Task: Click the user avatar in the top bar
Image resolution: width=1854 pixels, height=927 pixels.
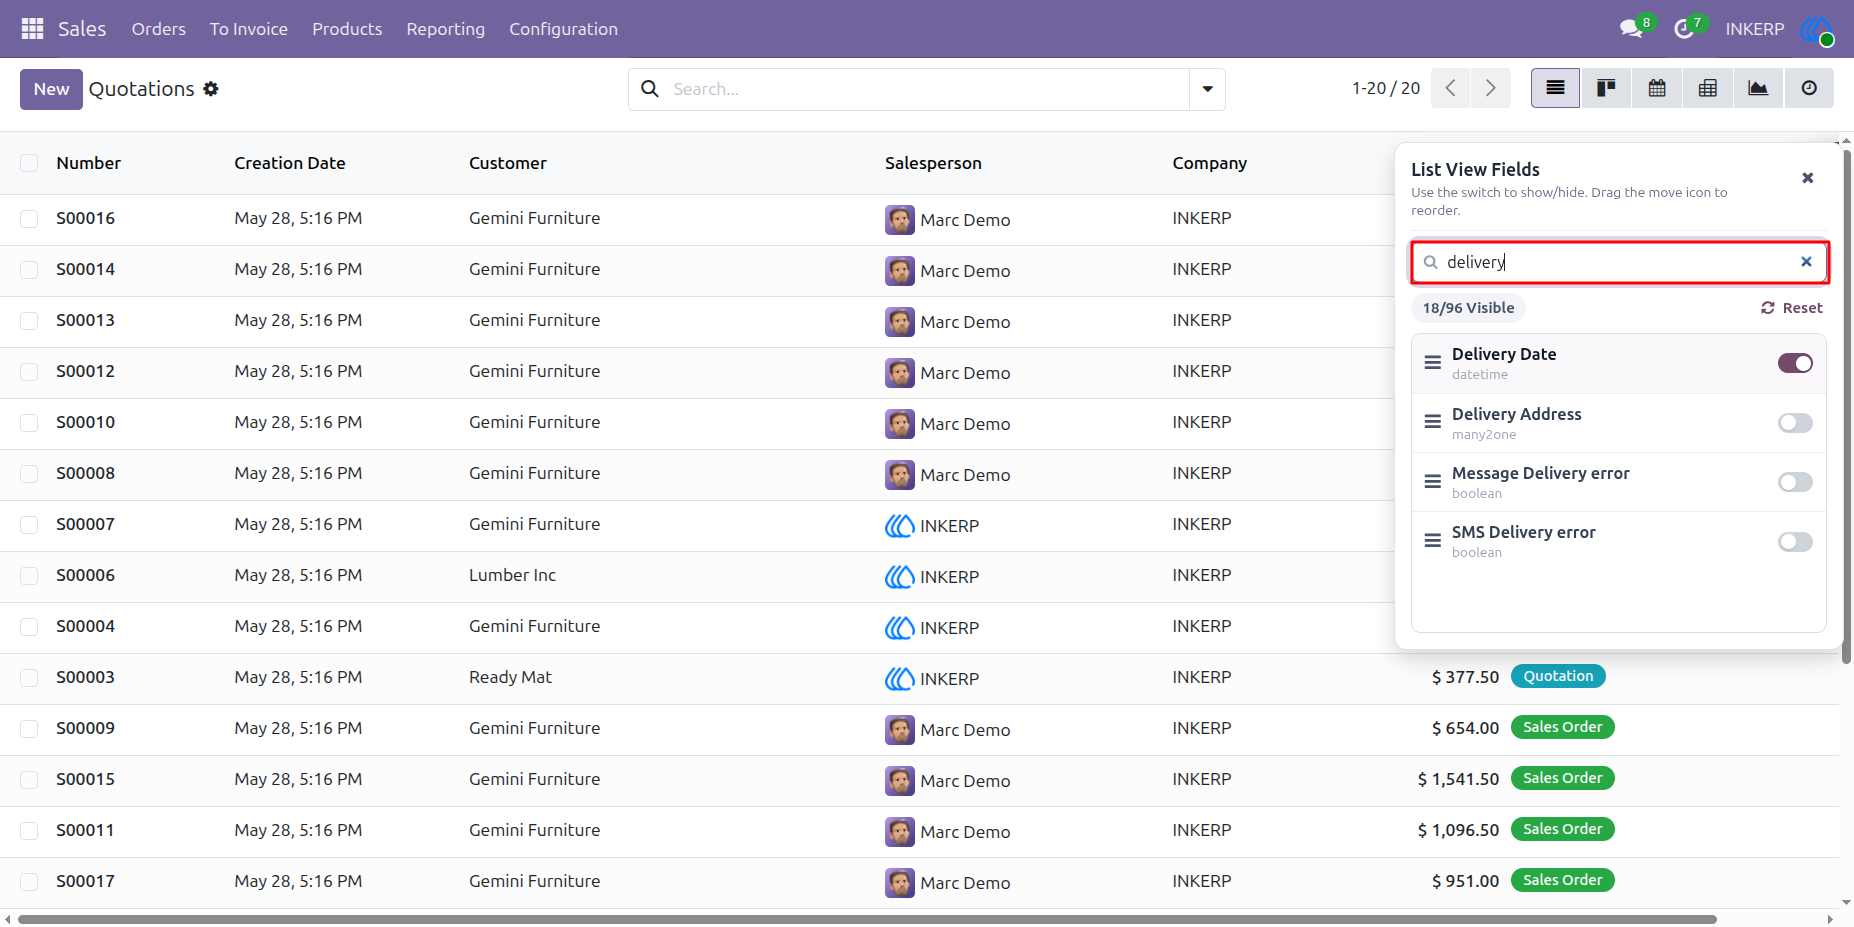Action: pyautogui.click(x=1816, y=29)
